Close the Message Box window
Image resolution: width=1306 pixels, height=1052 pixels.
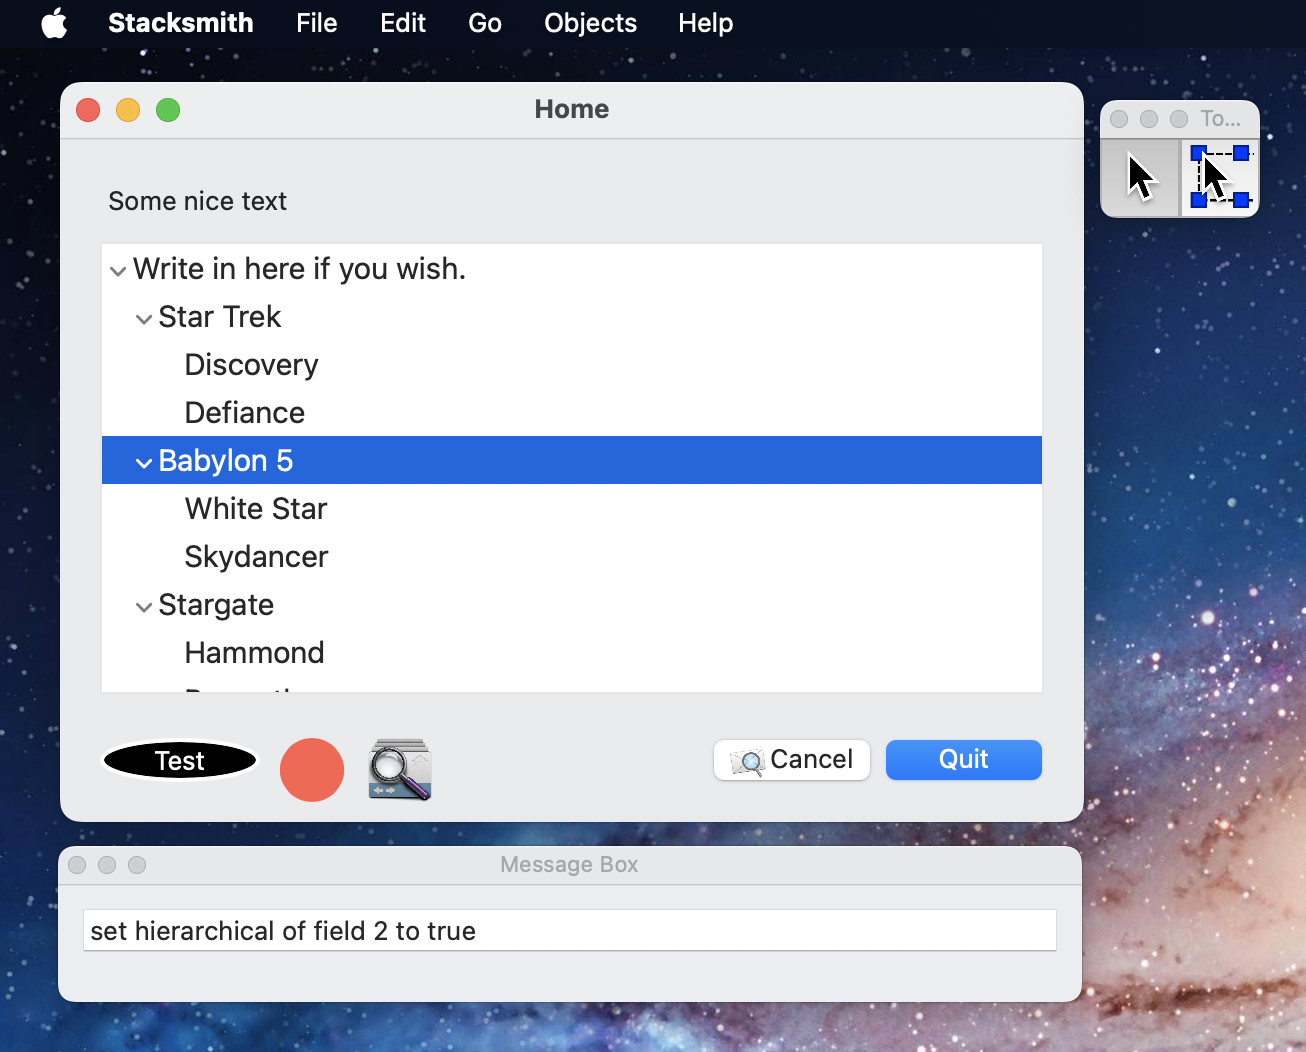point(77,865)
